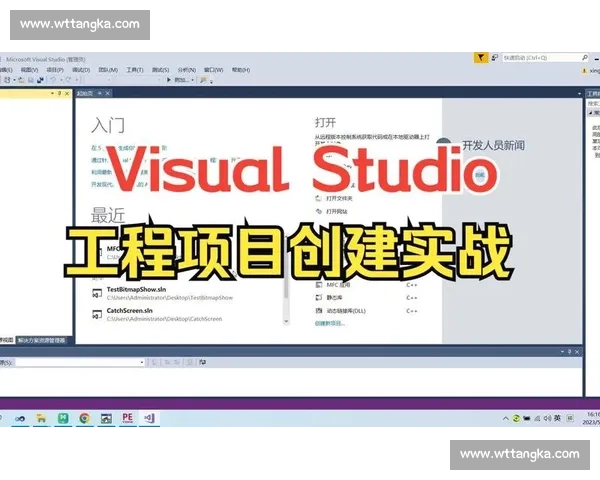Close the 起始页 tab
Viewport: 600px width, 480px height.
click(x=108, y=93)
